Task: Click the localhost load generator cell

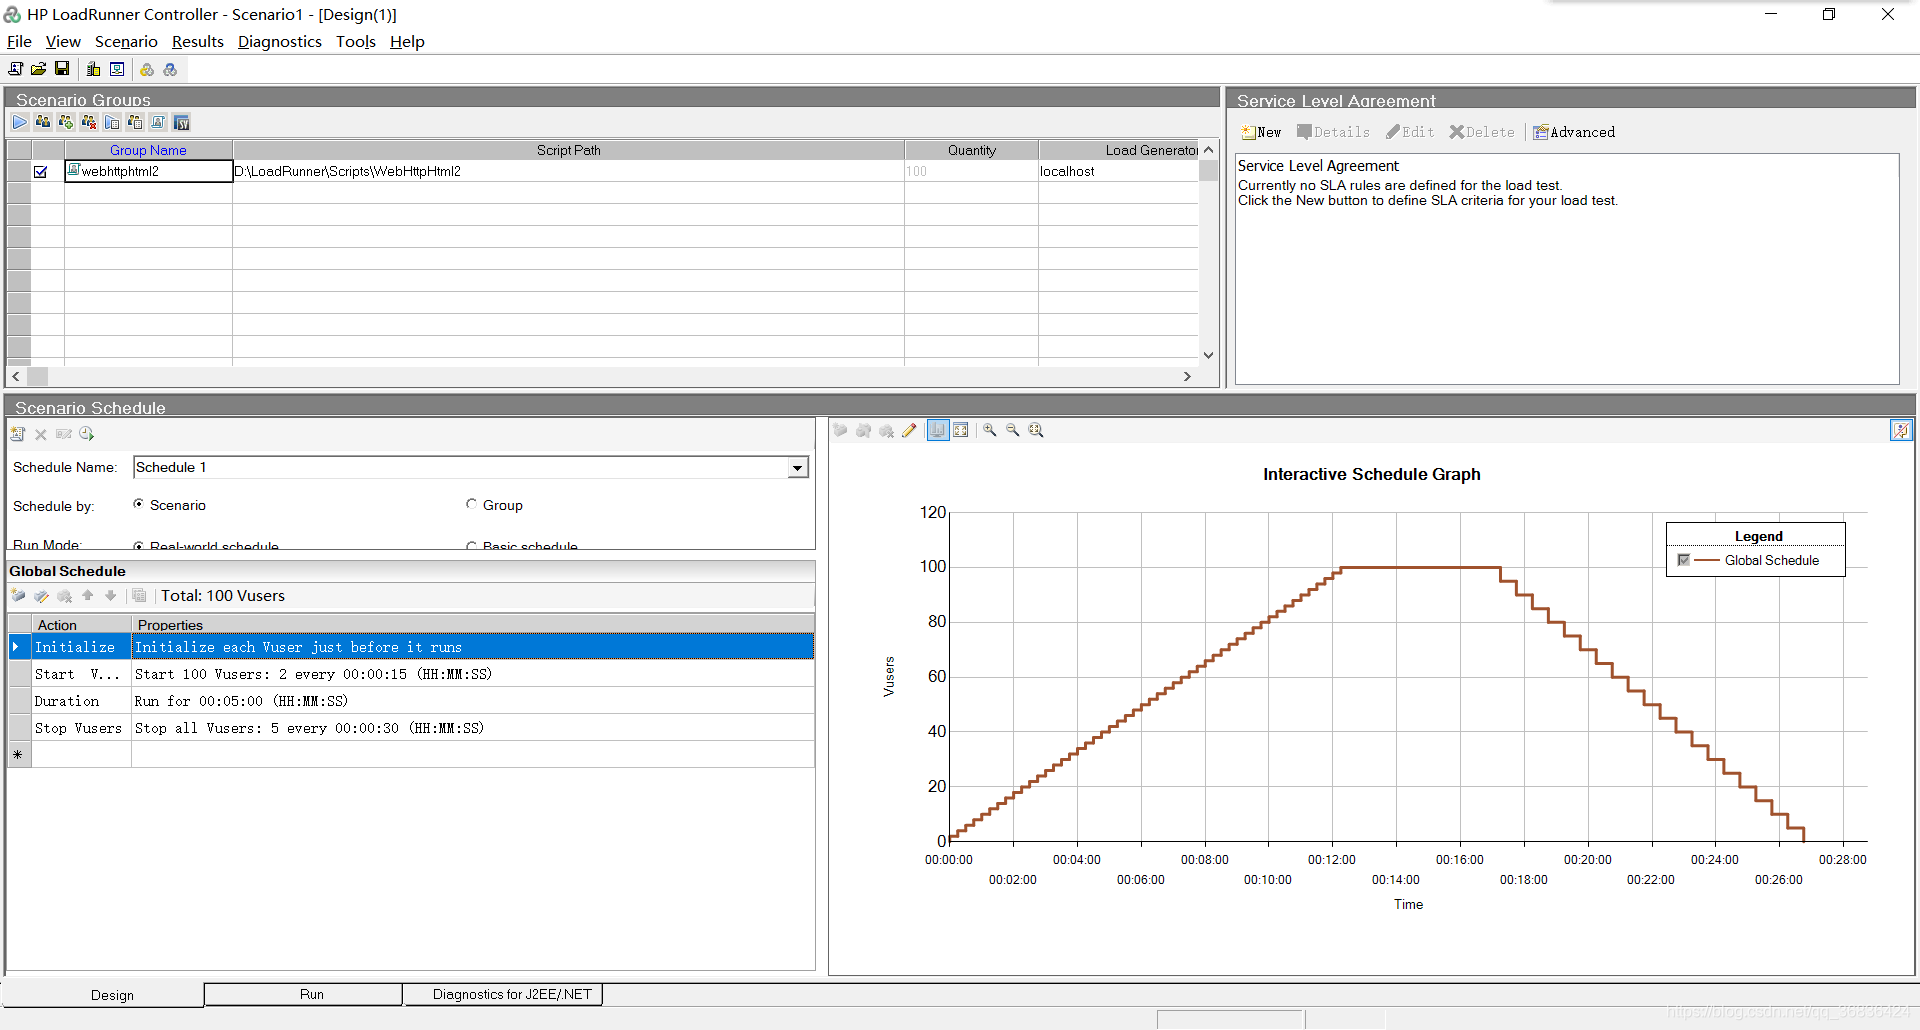Action: pos(1118,171)
